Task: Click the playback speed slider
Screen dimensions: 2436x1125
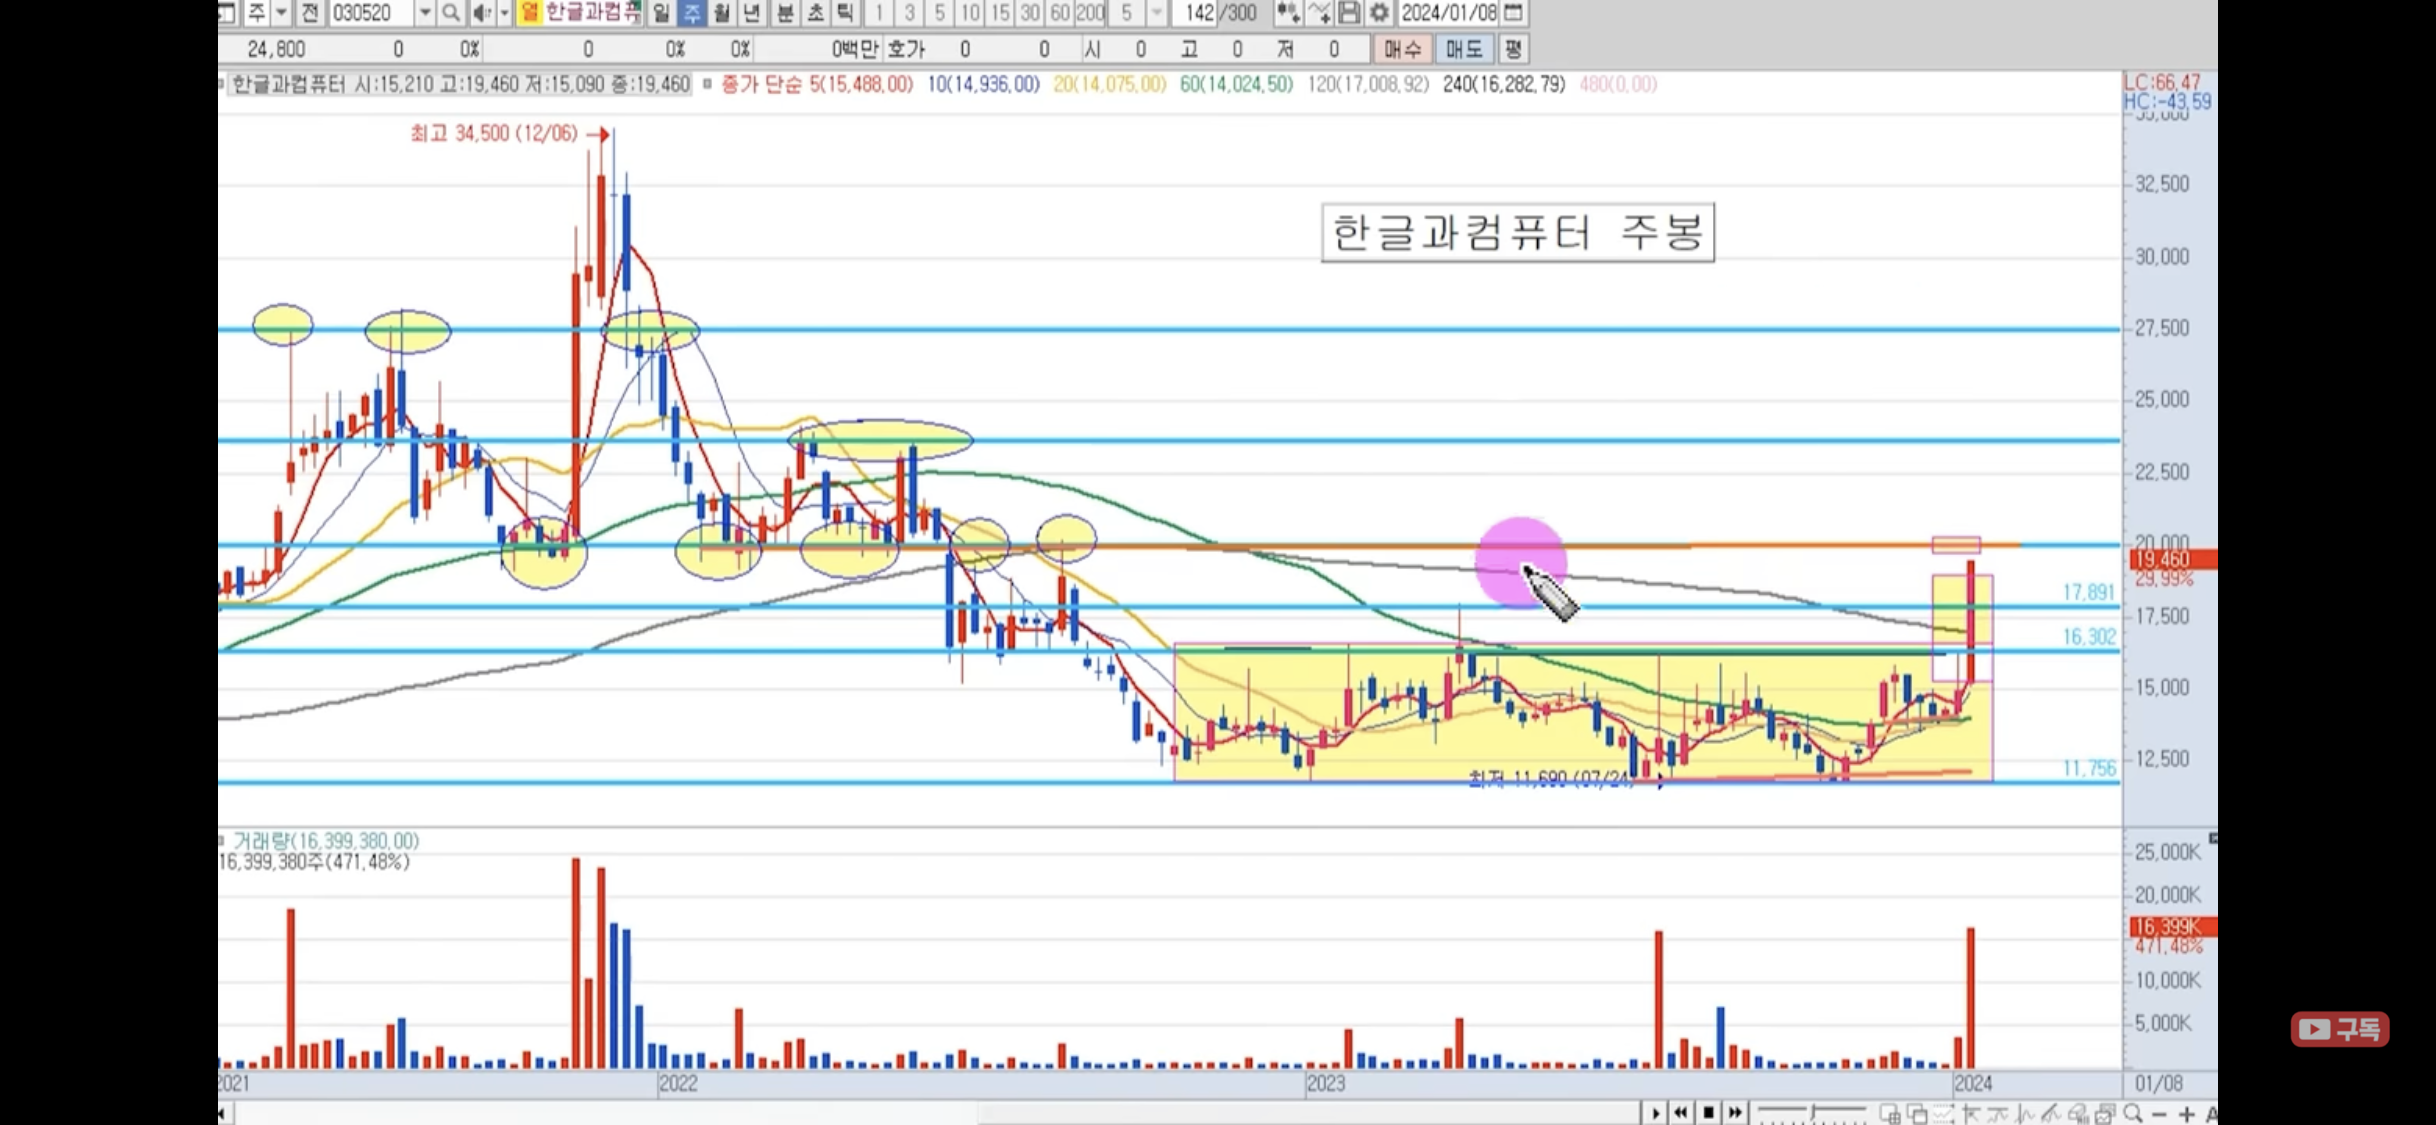Action: (x=1811, y=1112)
